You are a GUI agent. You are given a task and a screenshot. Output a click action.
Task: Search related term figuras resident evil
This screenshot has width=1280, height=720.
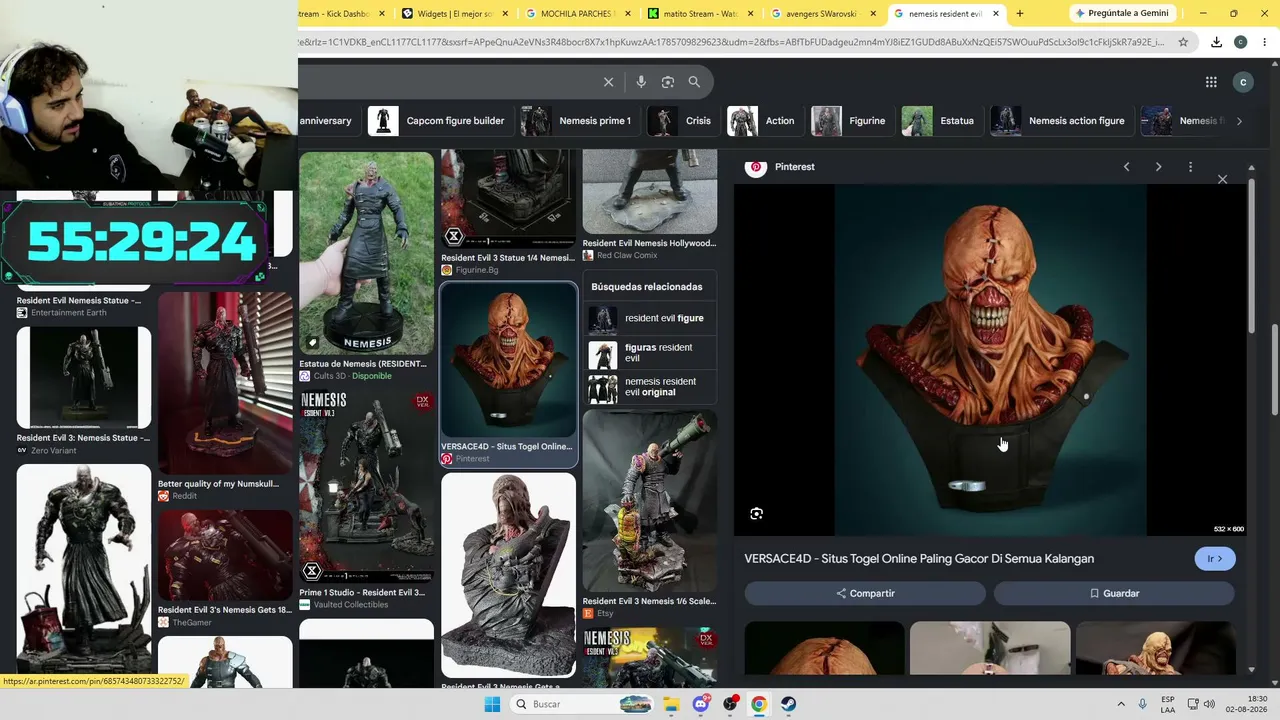(x=650, y=353)
